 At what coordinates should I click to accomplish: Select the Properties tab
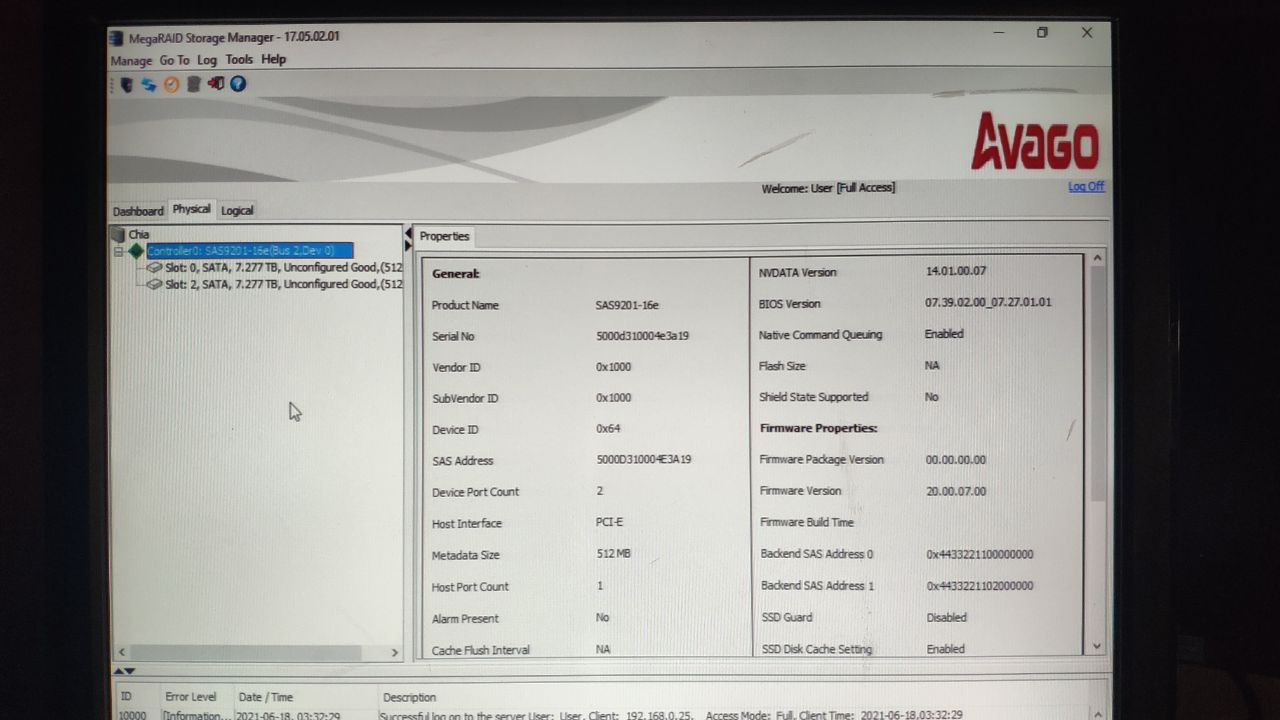(x=444, y=236)
